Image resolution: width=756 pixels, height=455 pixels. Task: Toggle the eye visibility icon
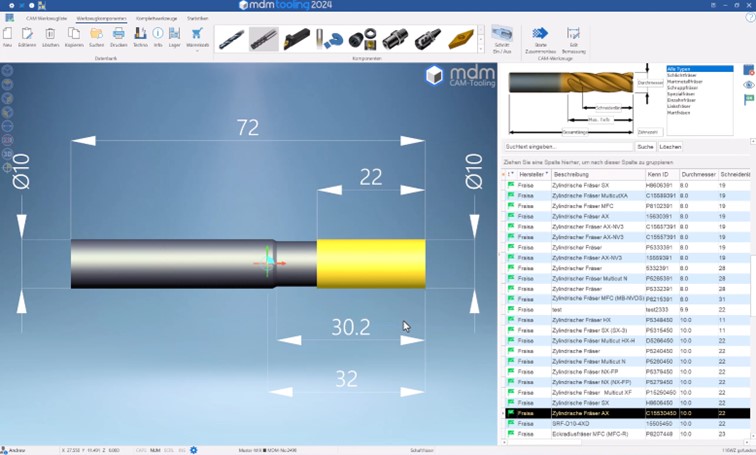click(x=748, y=85)
